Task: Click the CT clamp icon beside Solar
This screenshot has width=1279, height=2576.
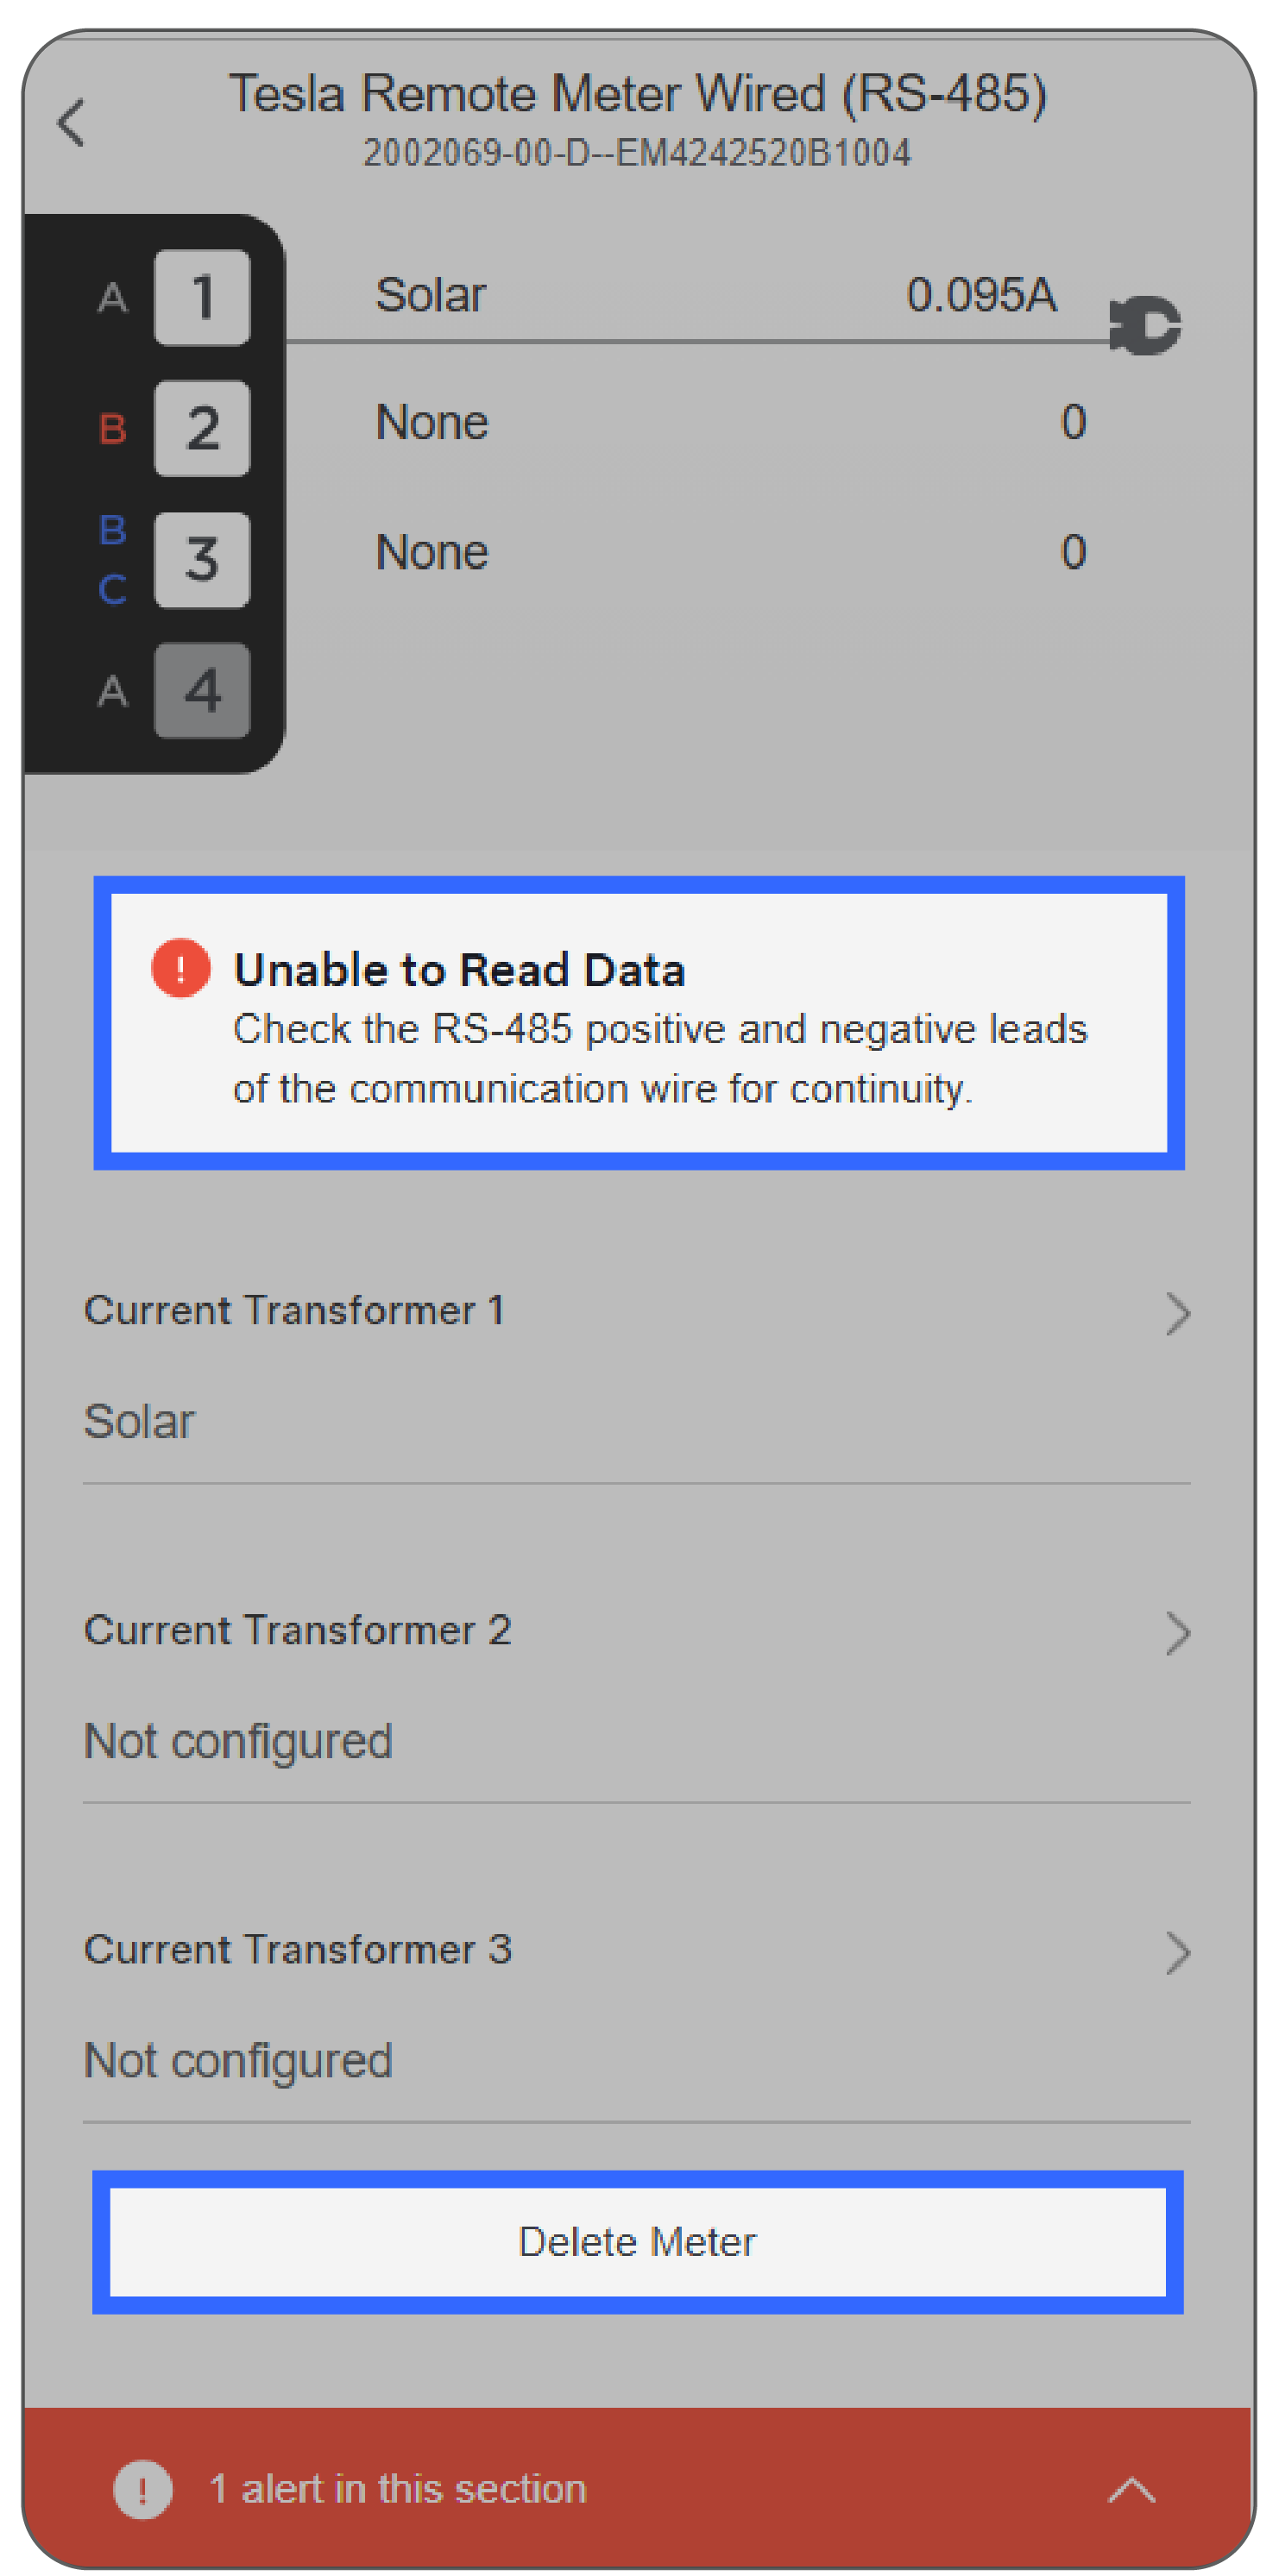Action: (x=1145, y=326)
